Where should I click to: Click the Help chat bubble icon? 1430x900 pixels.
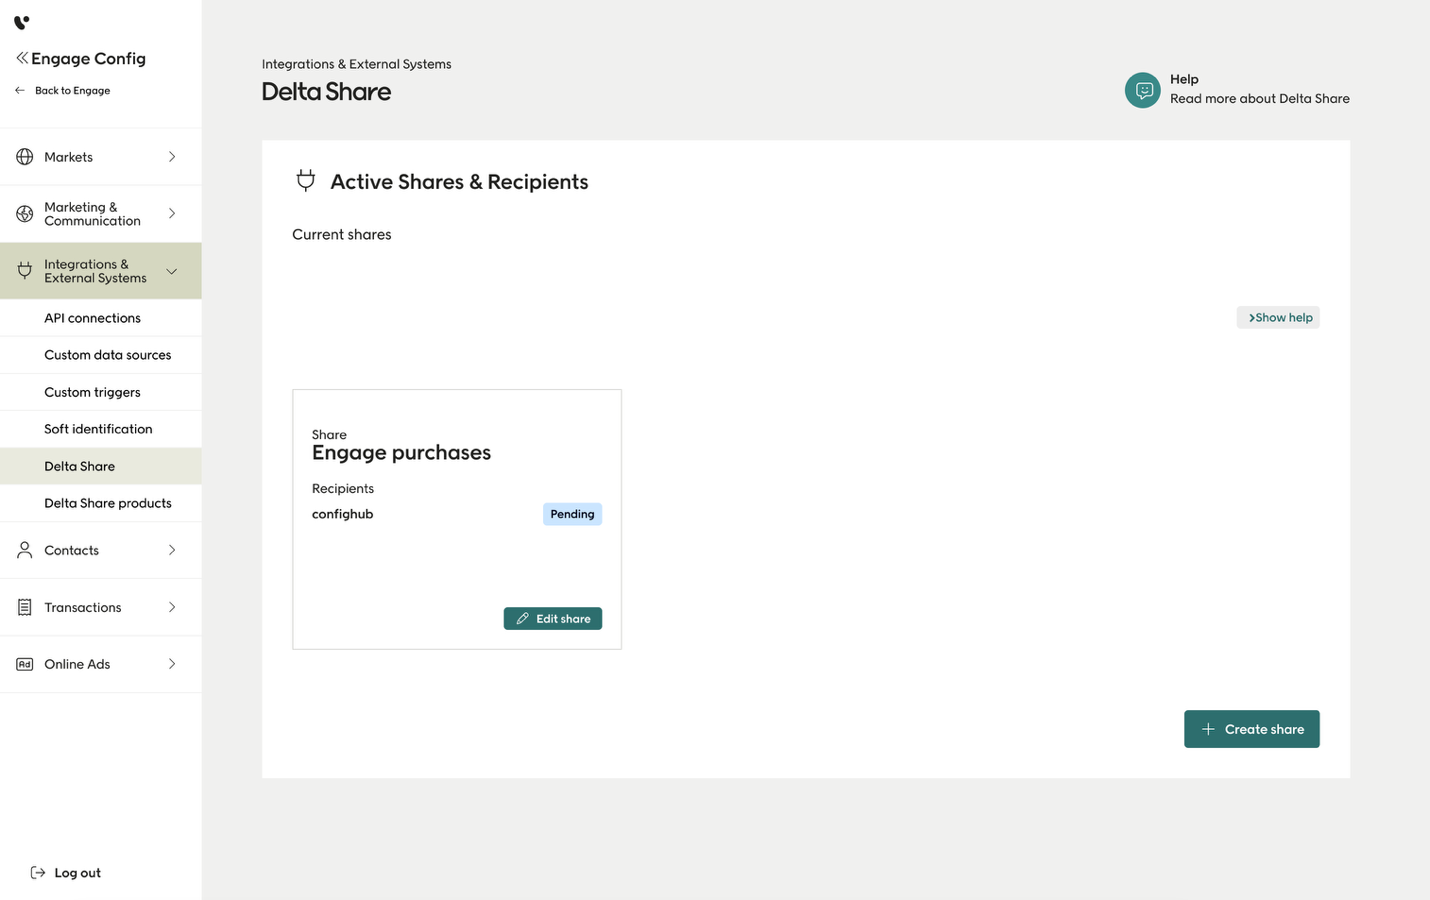pyautogui.click(x=1142, y=90)
